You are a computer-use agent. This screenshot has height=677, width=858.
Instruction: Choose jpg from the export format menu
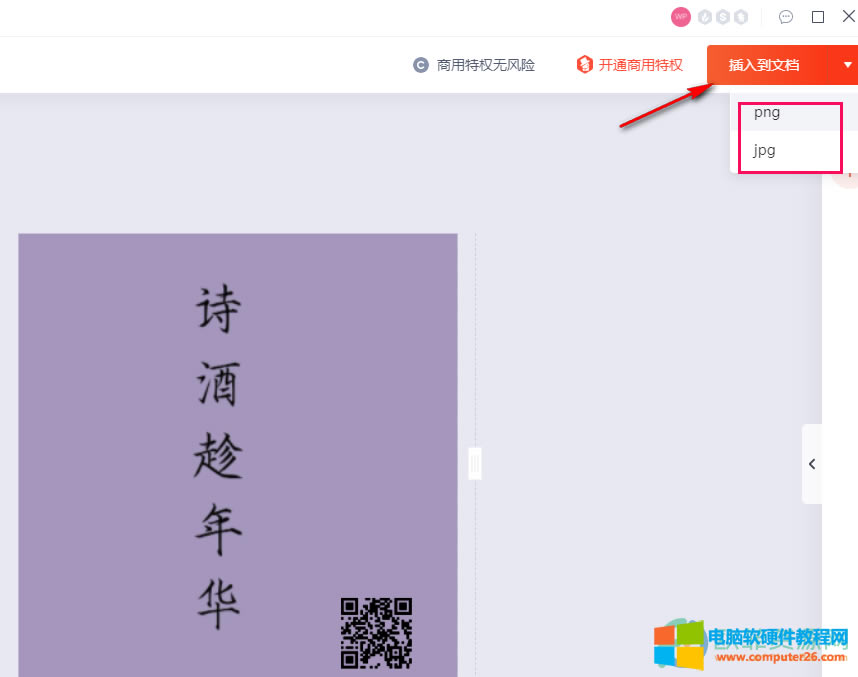pos(765,150)
